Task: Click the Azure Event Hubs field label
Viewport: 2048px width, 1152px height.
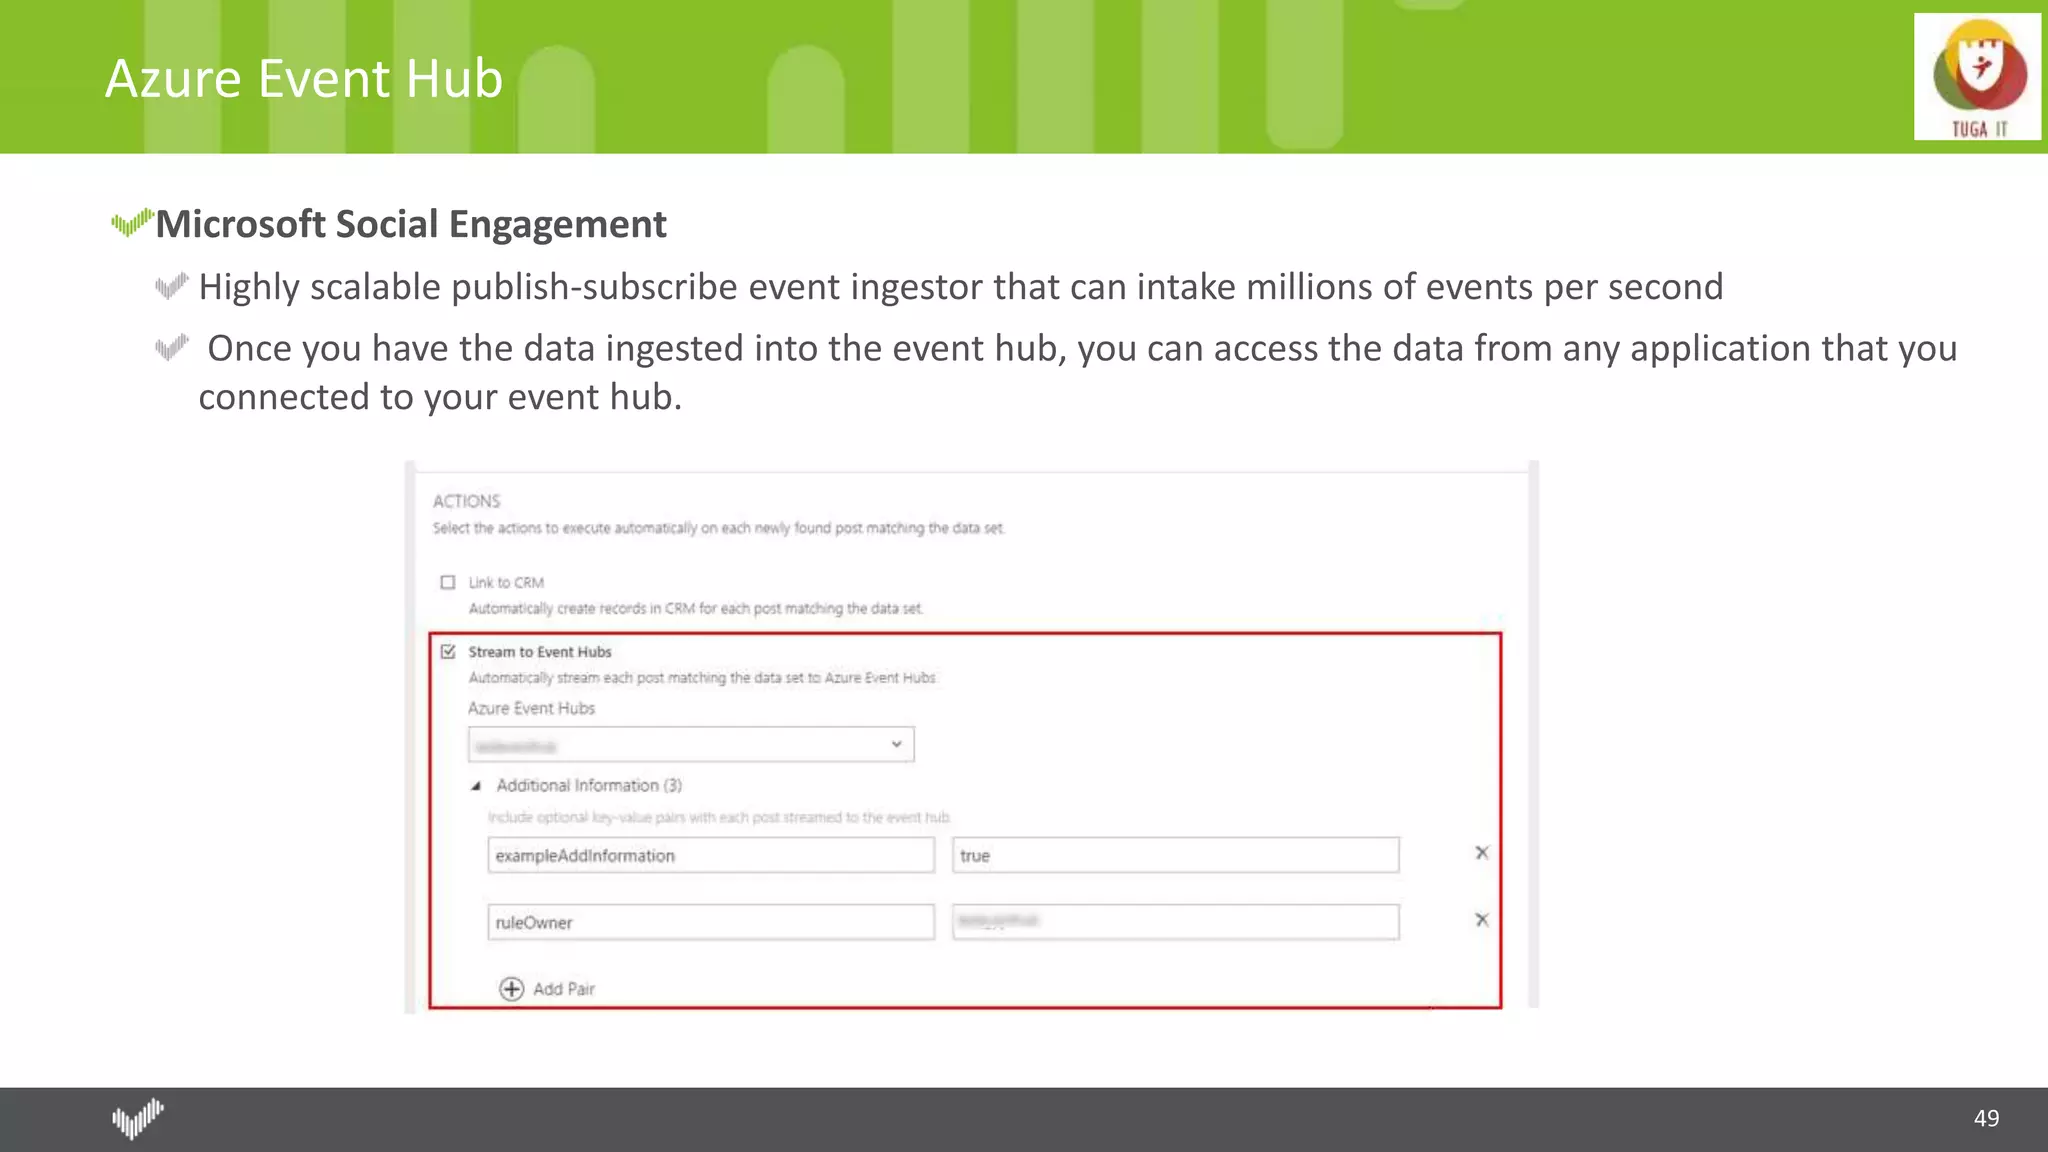Action: tap(531, 708)
